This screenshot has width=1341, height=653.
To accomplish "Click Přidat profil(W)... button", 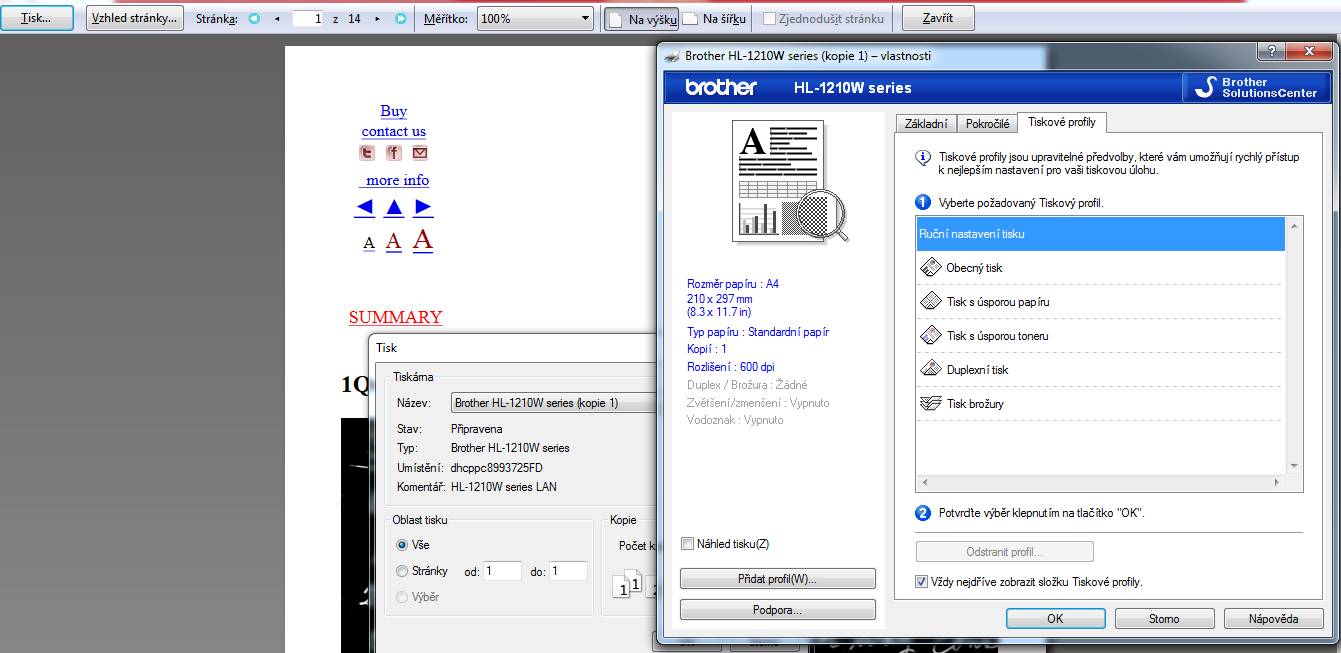I will click(x=778, y=579).
